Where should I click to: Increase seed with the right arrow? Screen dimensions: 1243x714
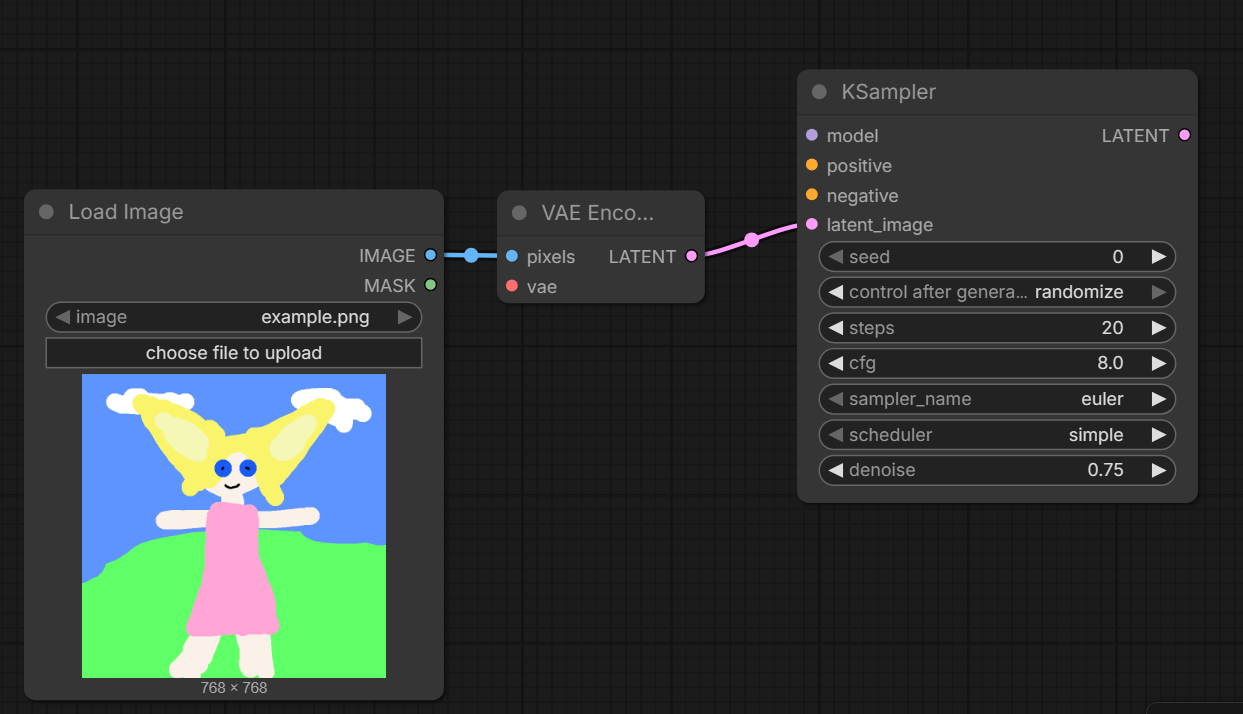(x=1159, y=257)
